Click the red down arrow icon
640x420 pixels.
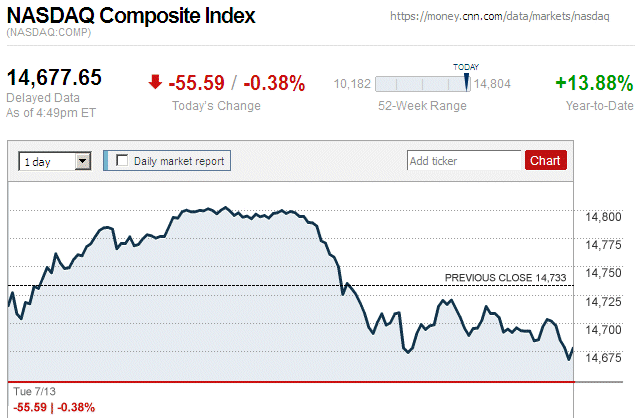[154, 83]
